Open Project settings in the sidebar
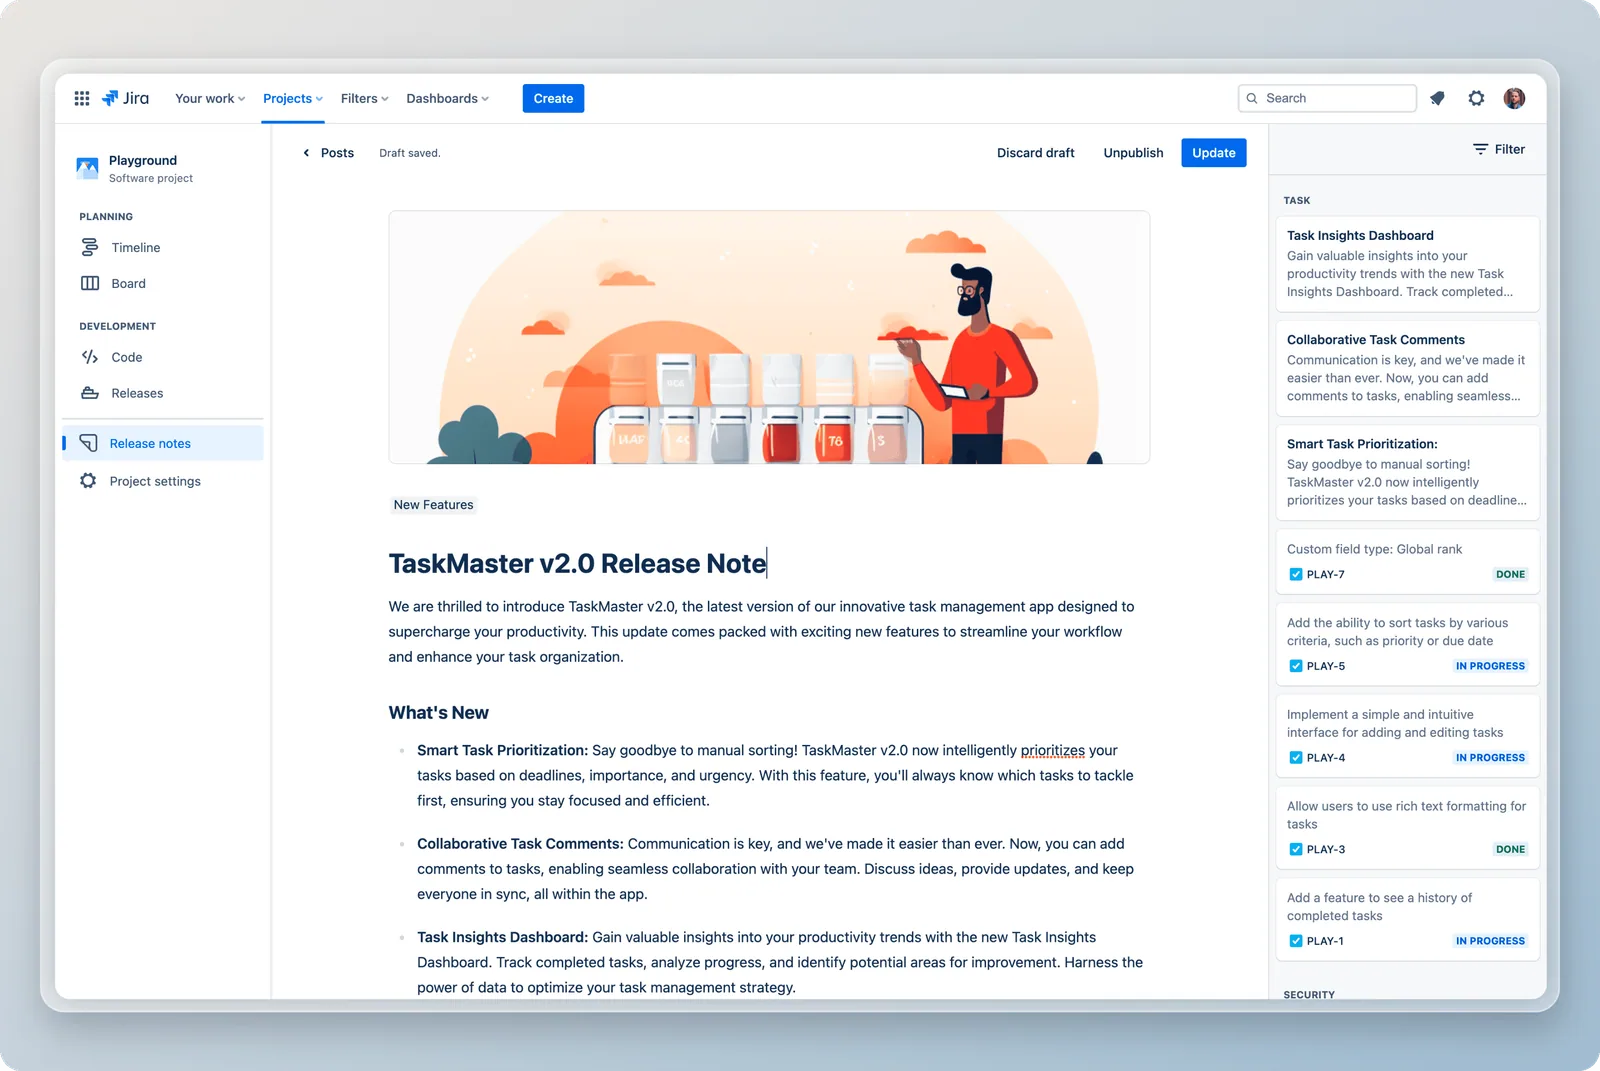This screenshot has width=1600, height=1071. 163,481
